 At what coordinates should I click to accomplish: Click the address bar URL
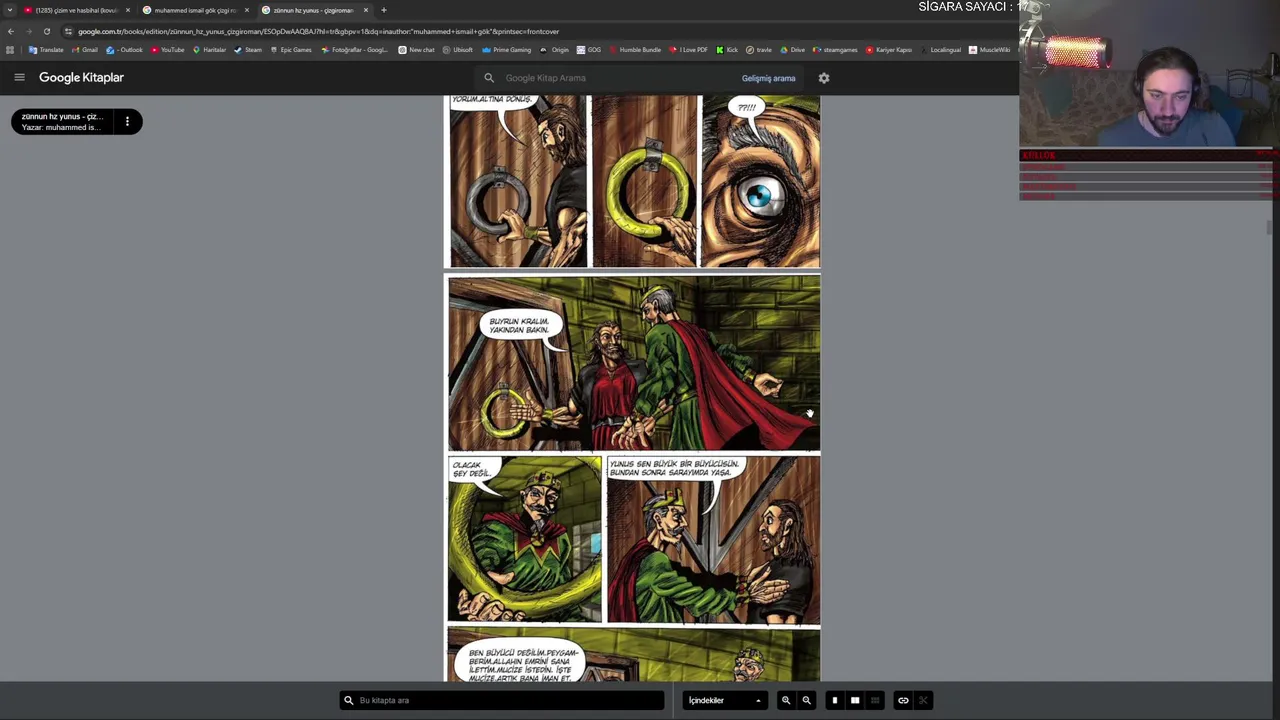(318, 31)
